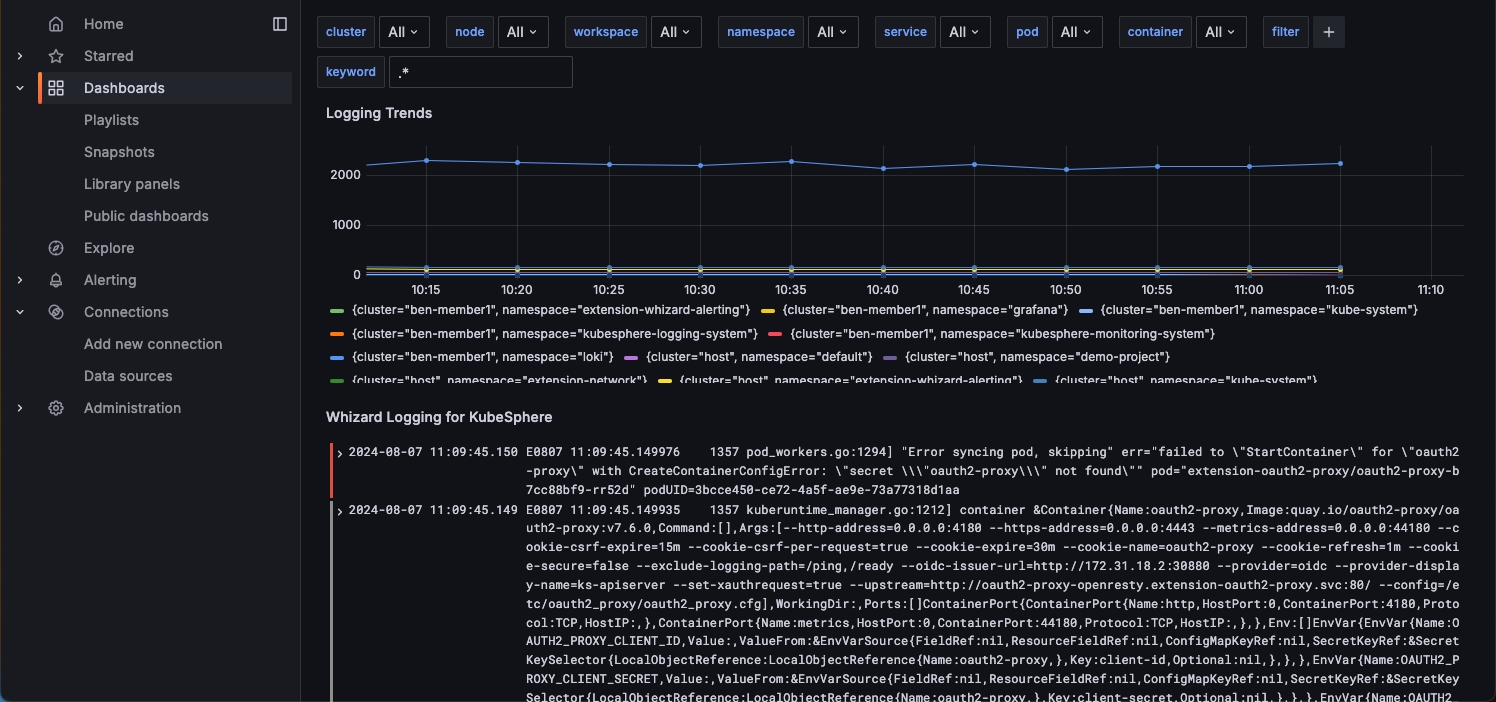Open the Add new connection link

click(x=153, y=344)
